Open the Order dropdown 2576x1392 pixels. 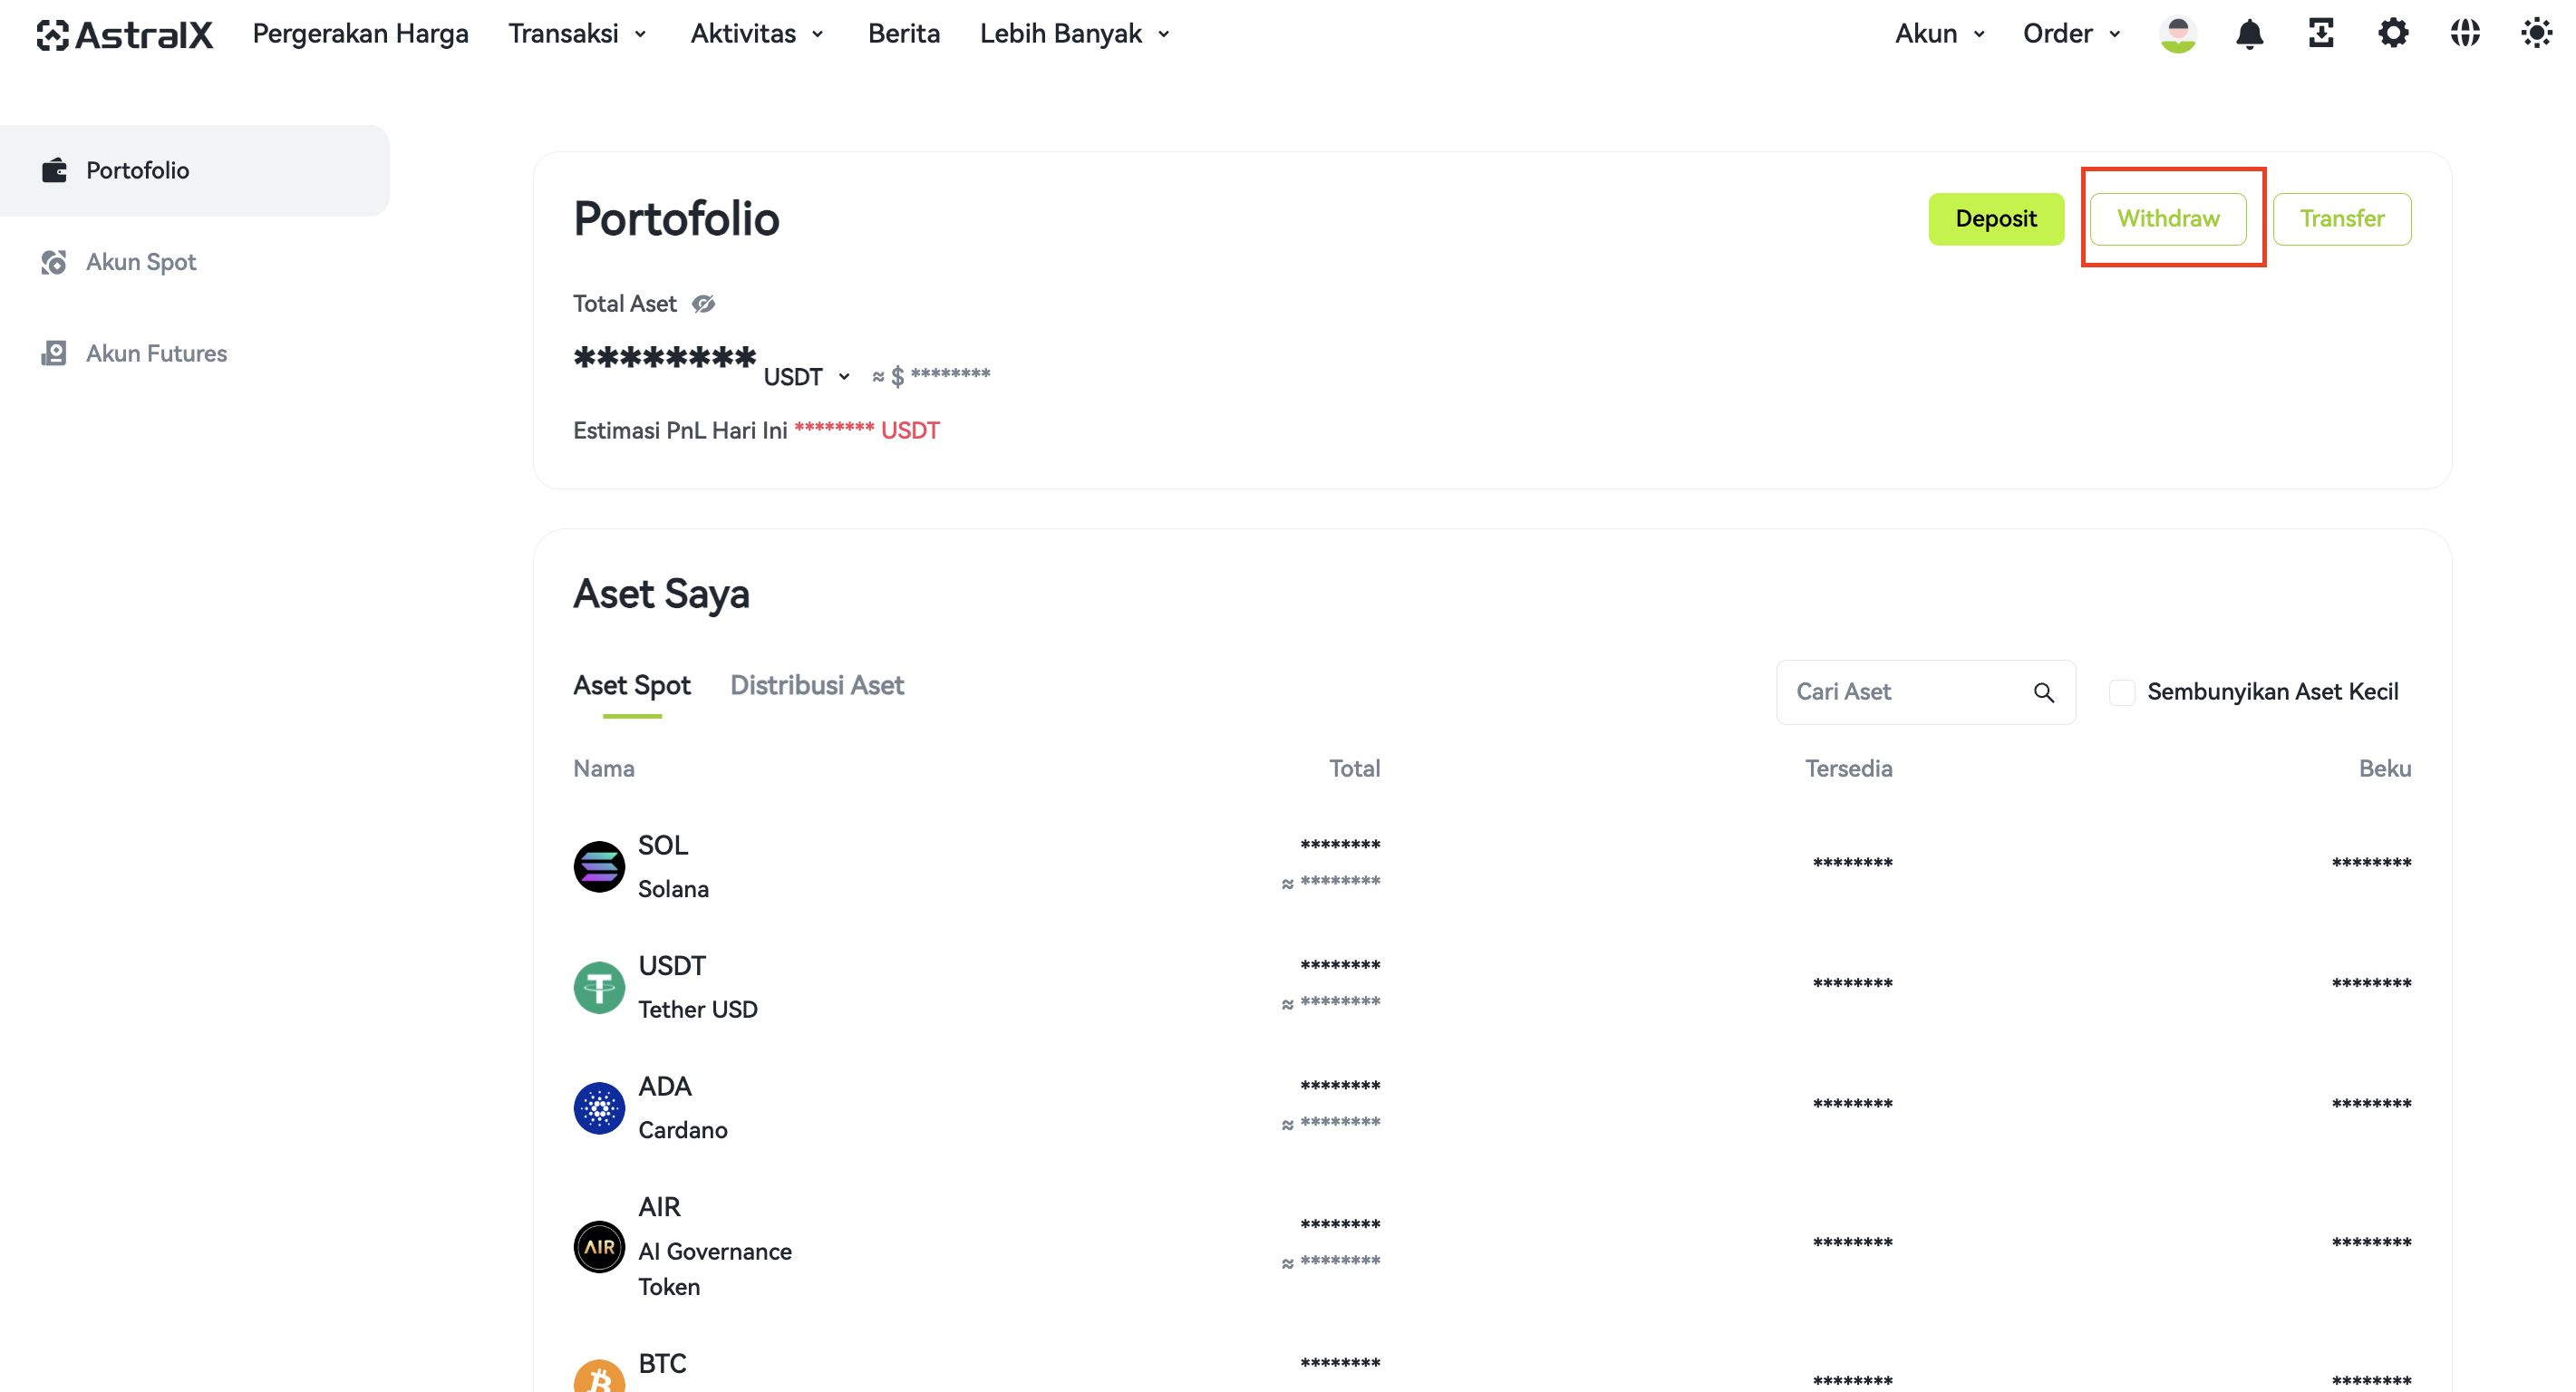point(2071,34)
